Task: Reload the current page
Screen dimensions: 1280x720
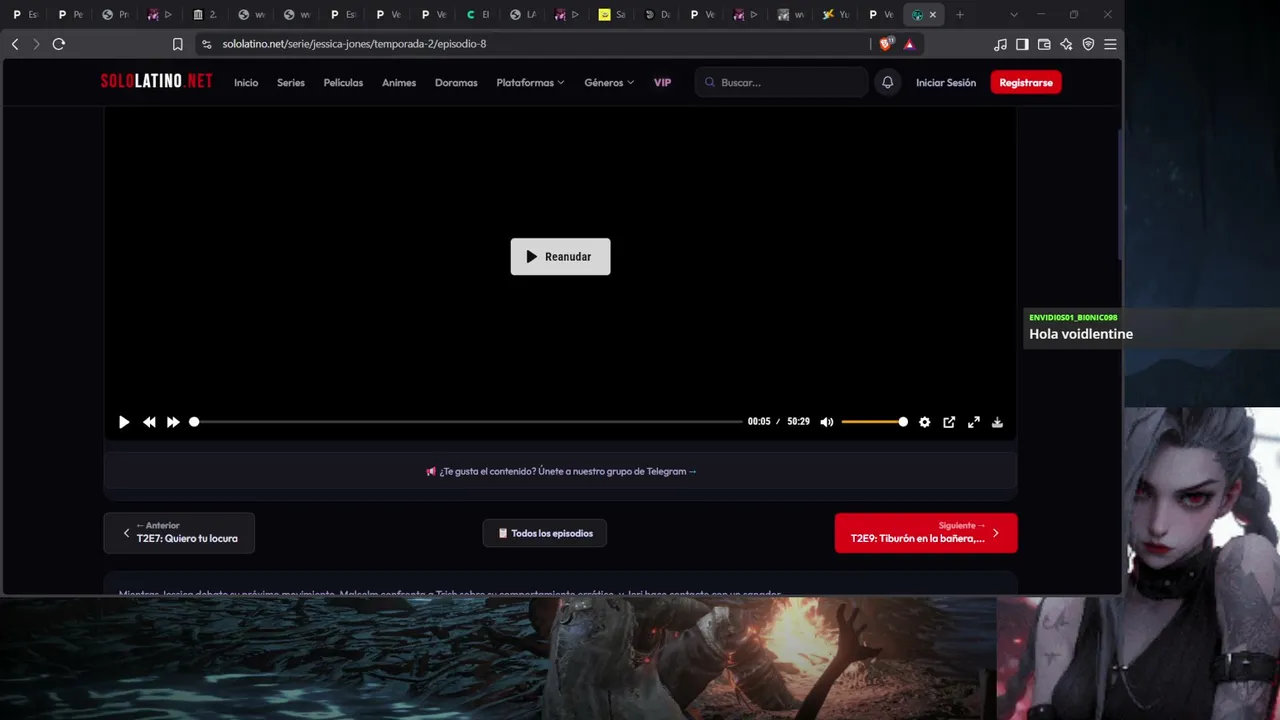Action: click(x=59, y=44)
